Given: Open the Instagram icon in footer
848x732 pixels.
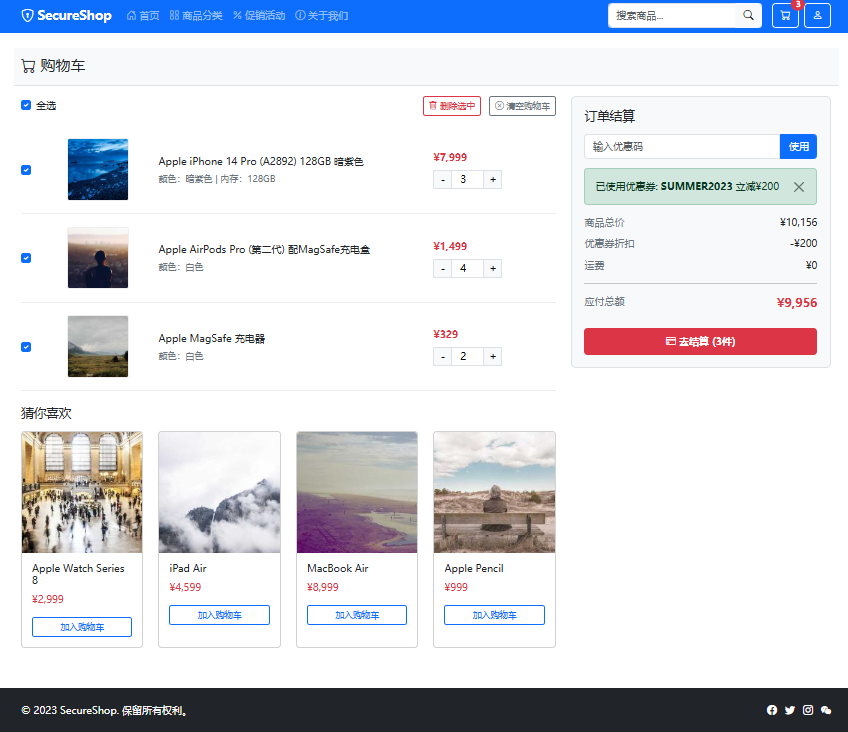Looking at the screenshot, I should point(807,710).
